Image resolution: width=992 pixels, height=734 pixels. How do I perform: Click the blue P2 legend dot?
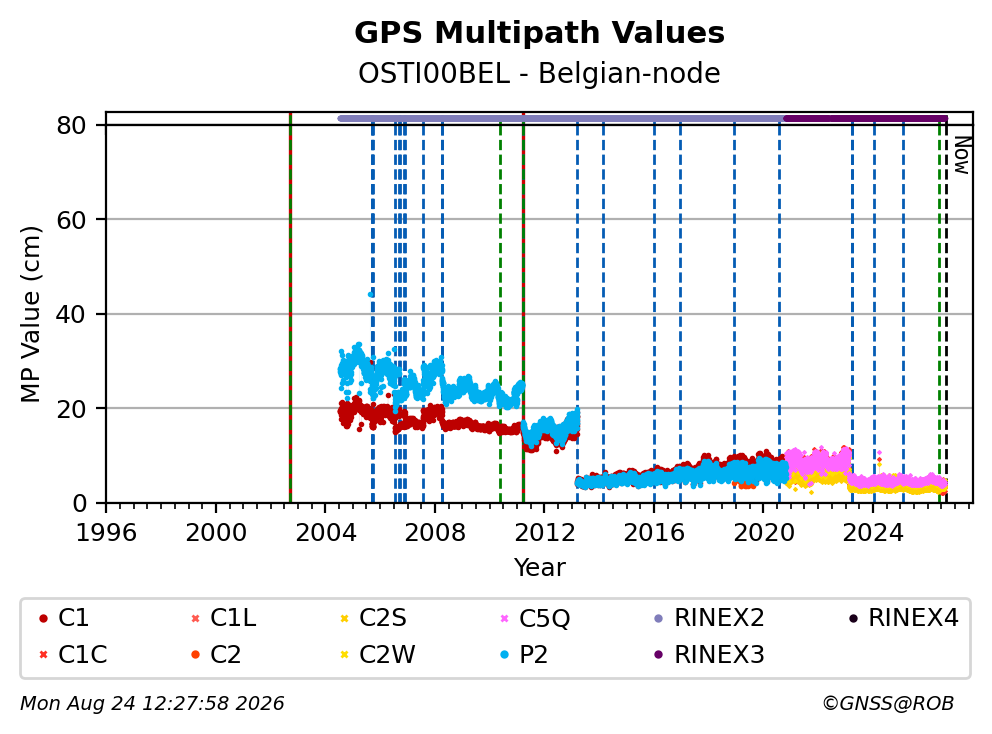[x=504, y=654]
